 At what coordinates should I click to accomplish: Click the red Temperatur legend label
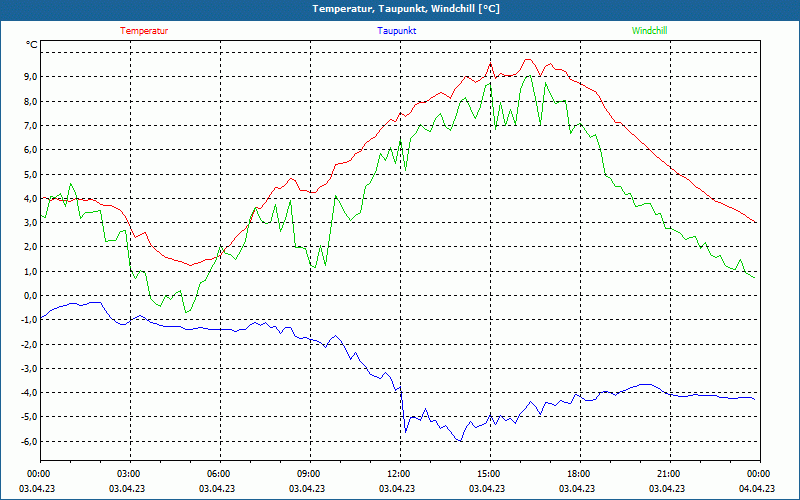tap(144, 31)
